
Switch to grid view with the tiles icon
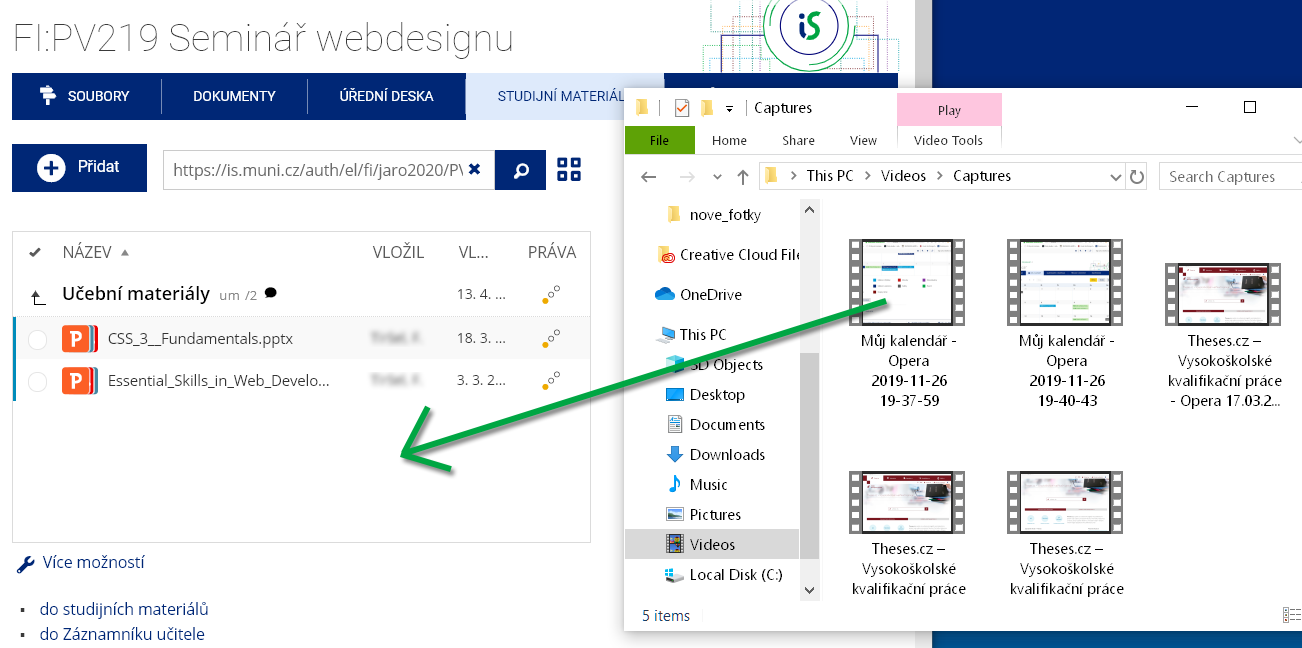[569, 170]
